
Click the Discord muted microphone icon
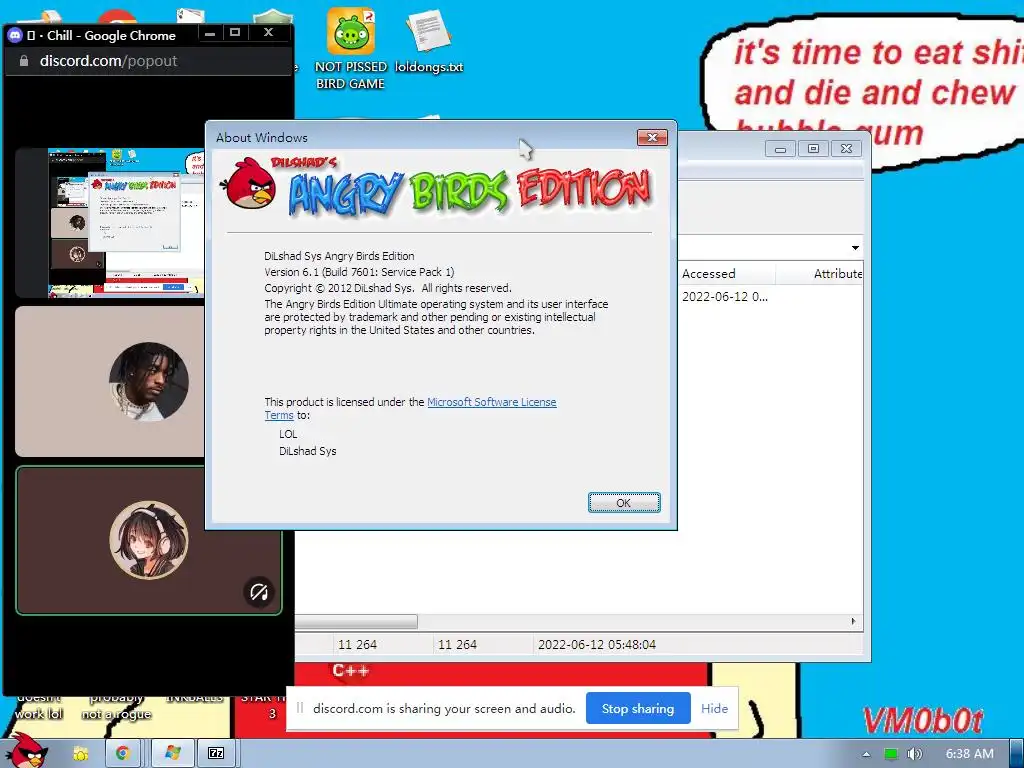[259, 592]
